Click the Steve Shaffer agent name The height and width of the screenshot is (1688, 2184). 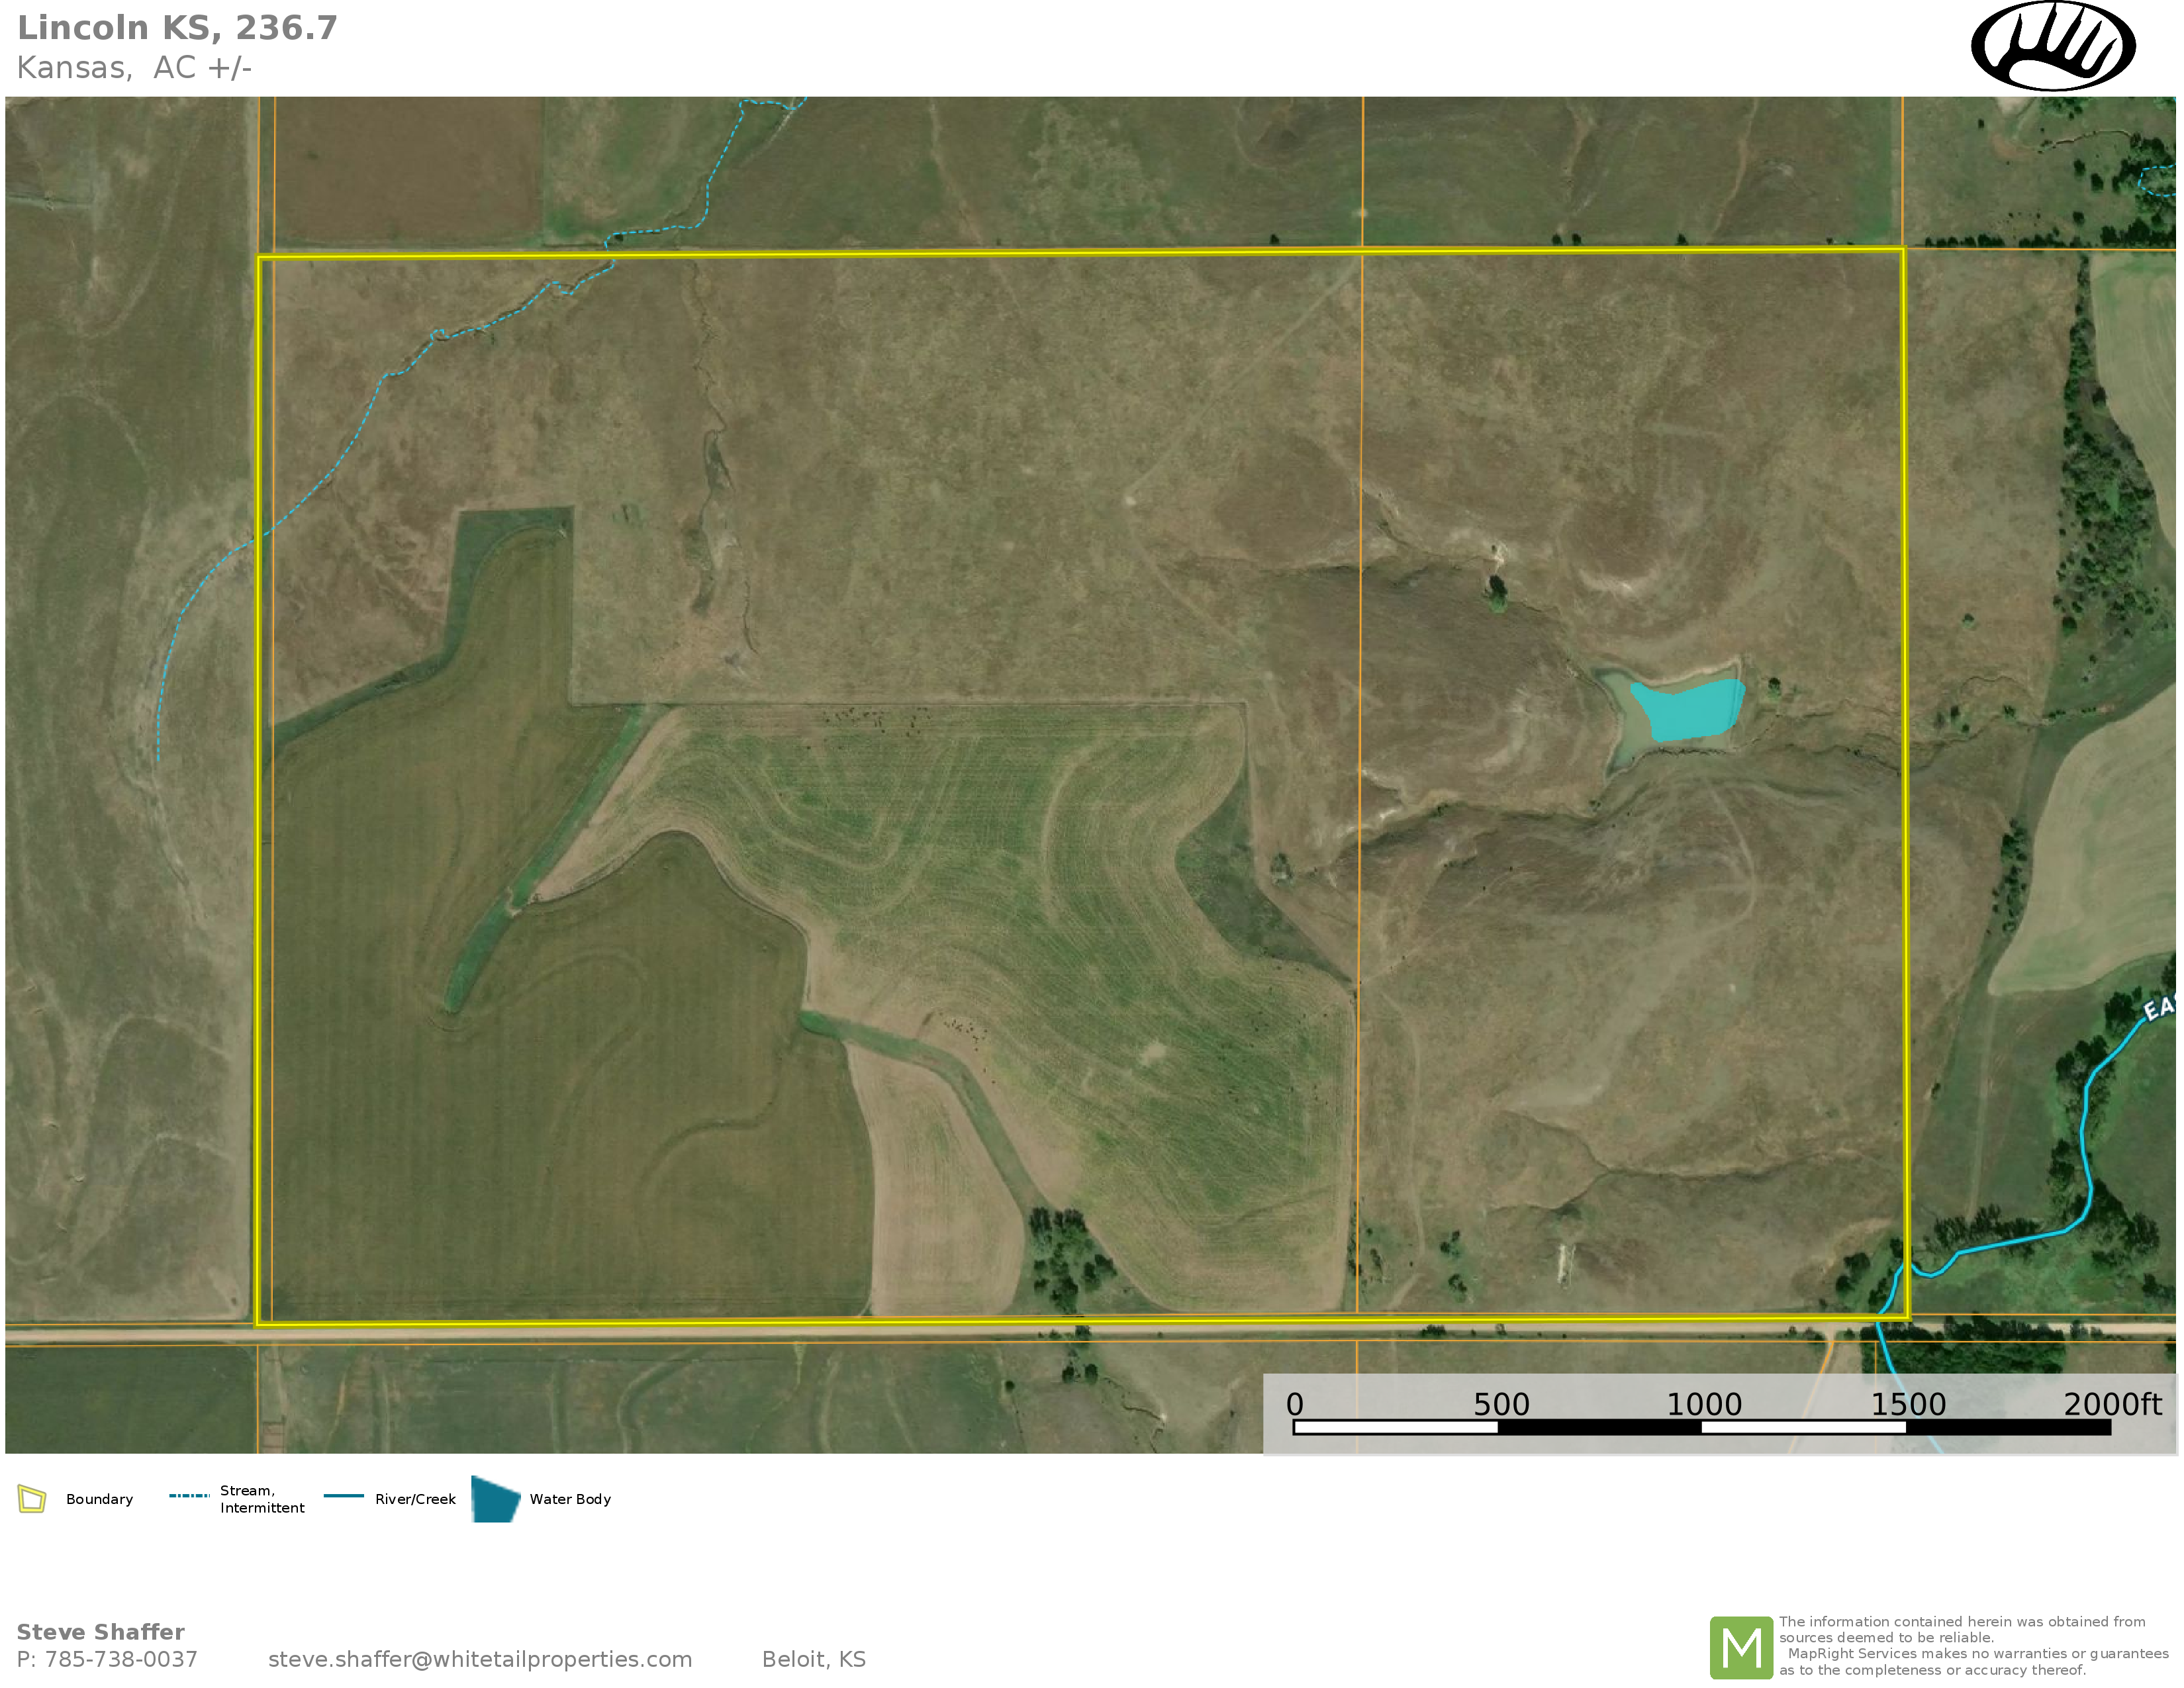100,1632
